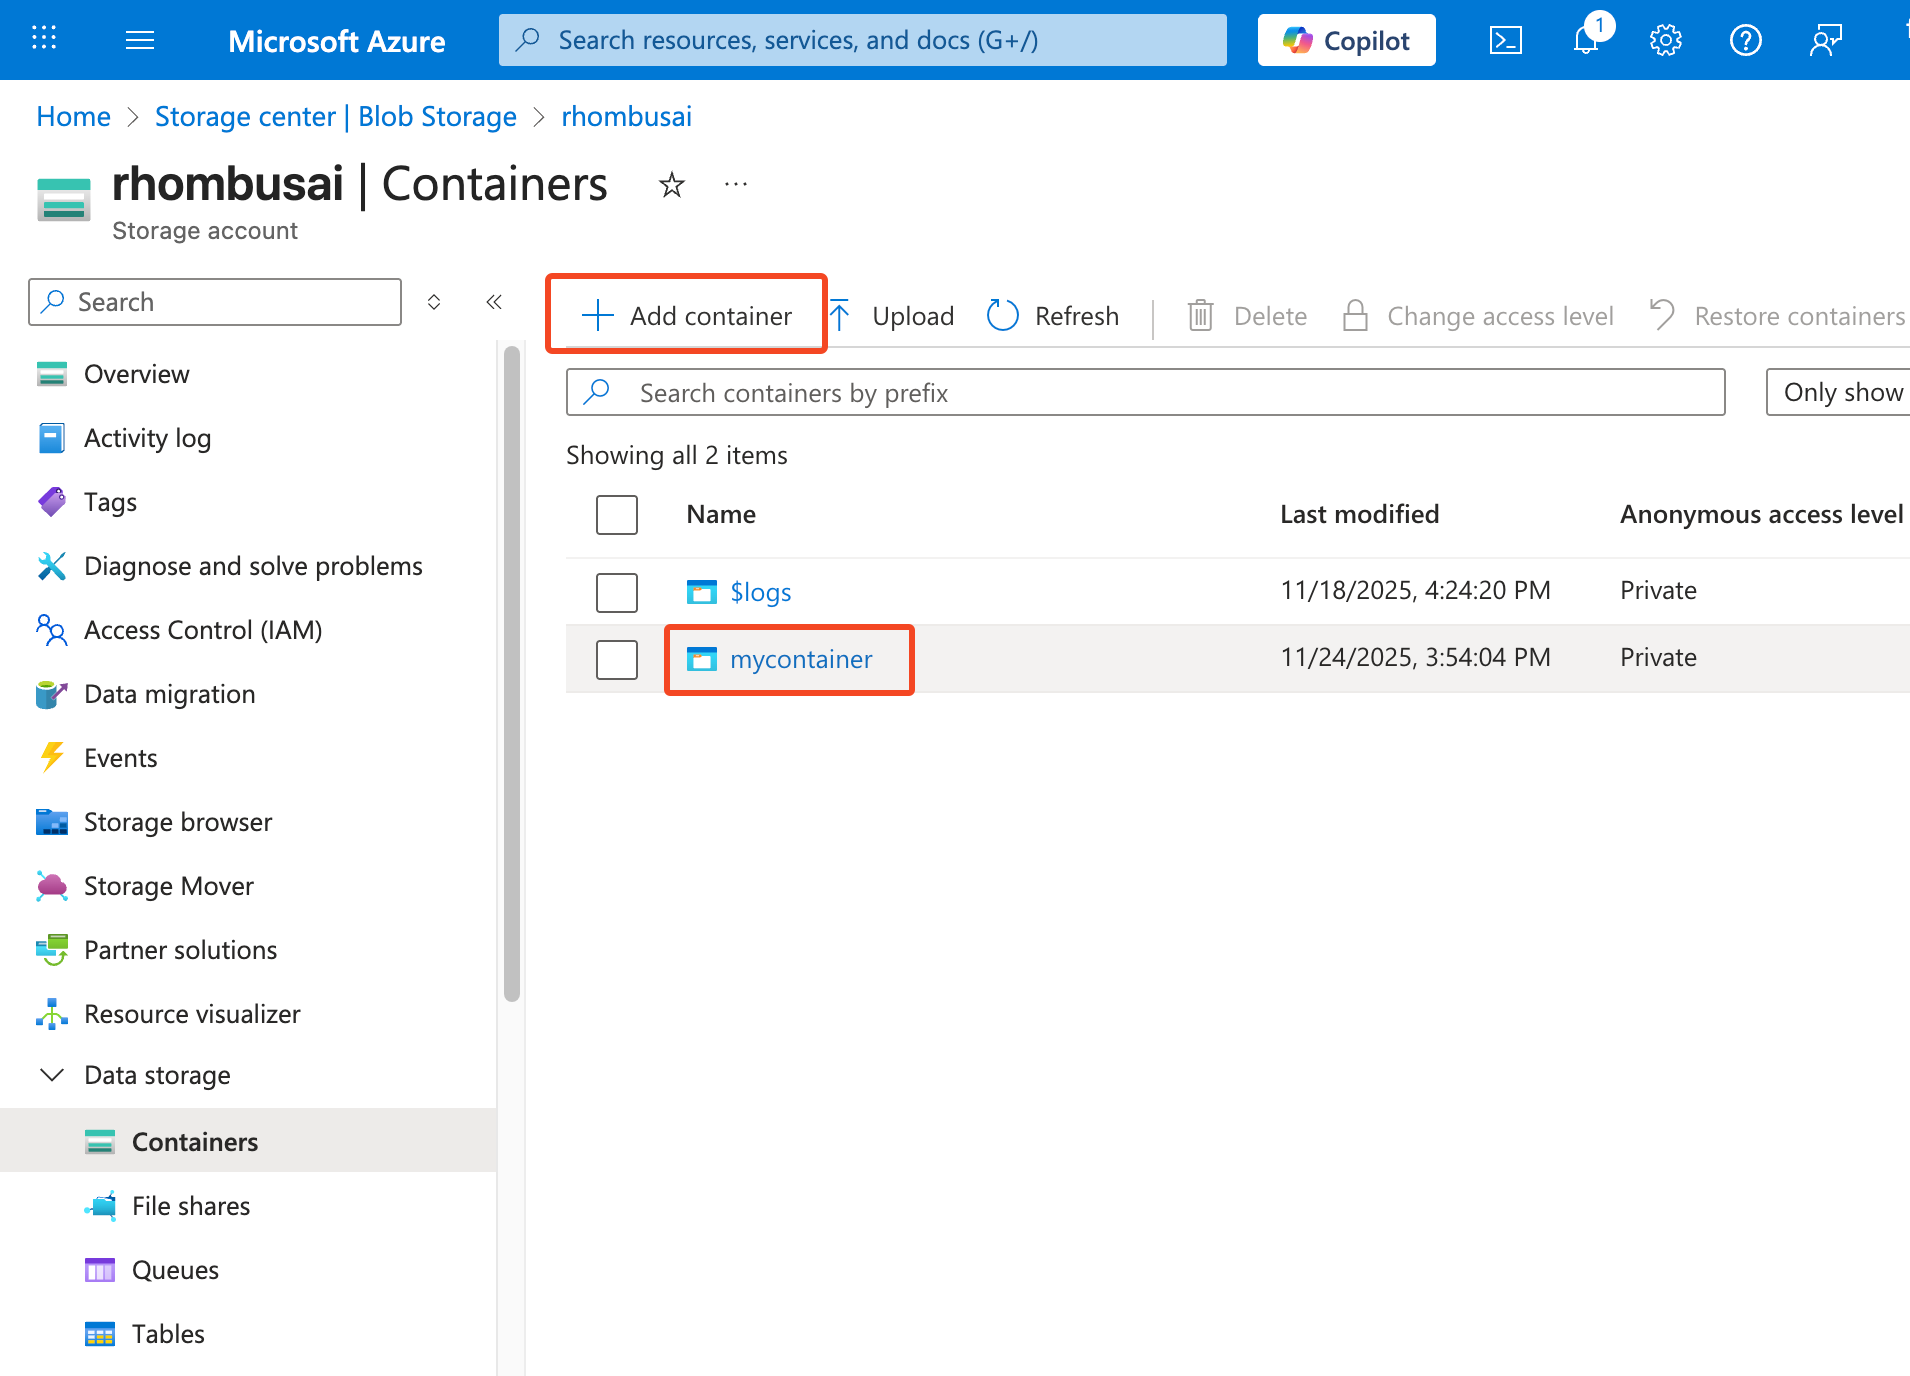
Task: Check the $logs container checkbox
Action: pyautogui.click(x=616, y=592)
